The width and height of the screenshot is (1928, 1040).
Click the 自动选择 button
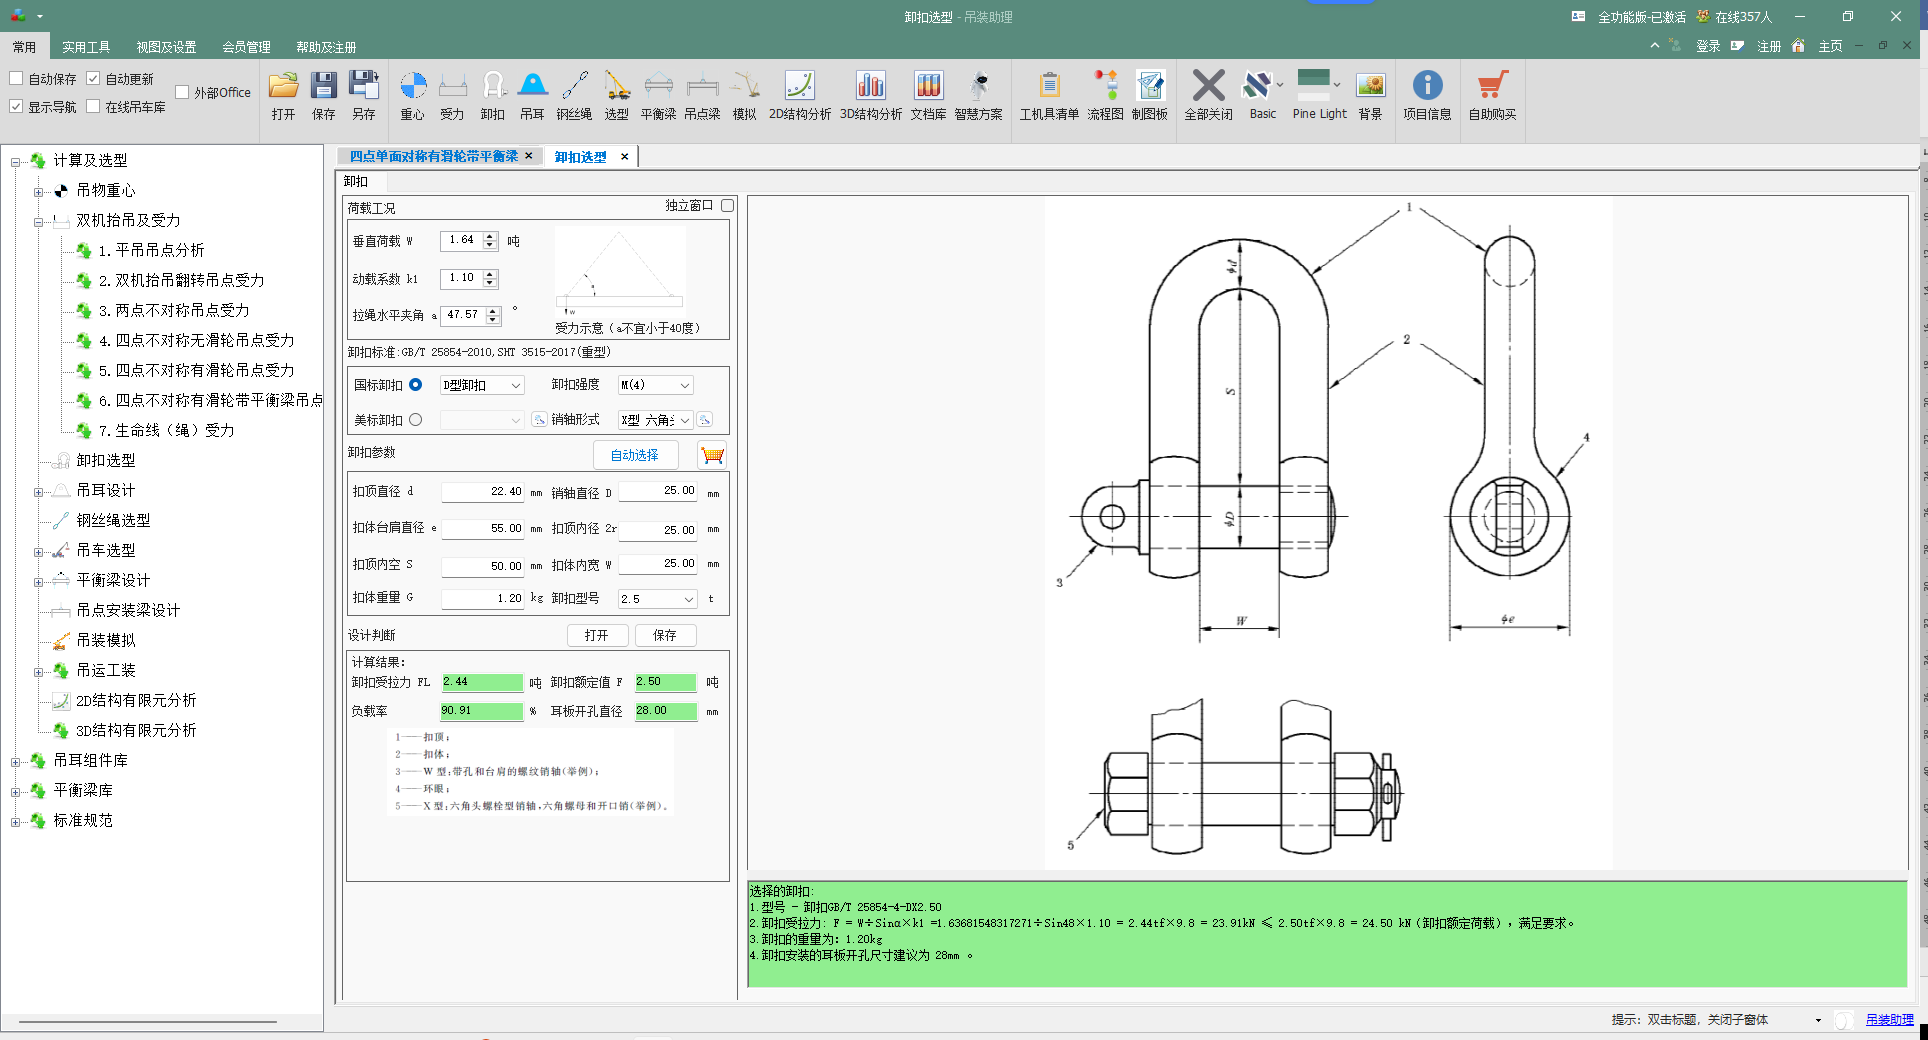pos(635,455)
